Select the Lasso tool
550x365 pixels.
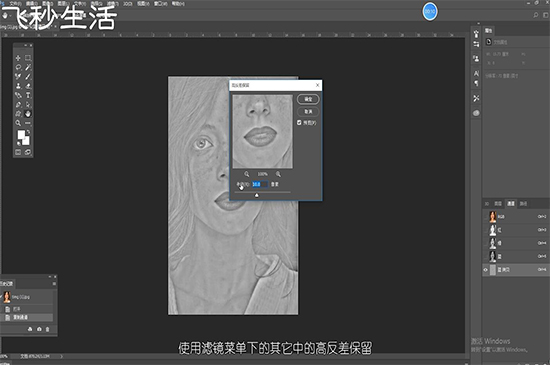click(18, 67)
